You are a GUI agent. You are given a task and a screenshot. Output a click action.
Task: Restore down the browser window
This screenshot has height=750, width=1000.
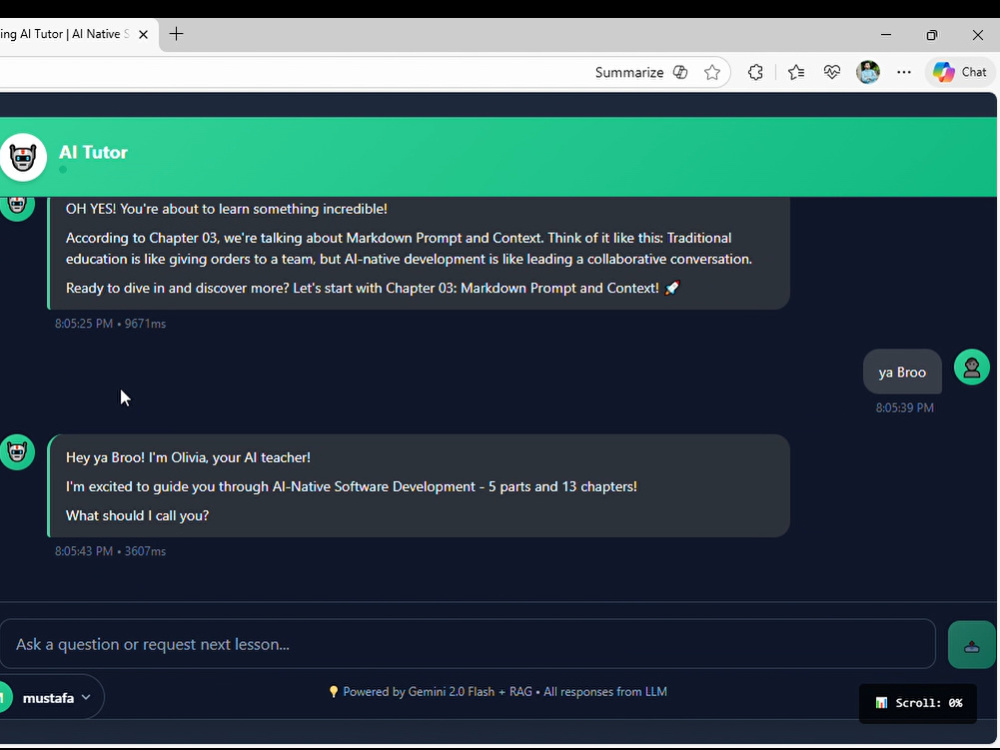tap(932, 34)
